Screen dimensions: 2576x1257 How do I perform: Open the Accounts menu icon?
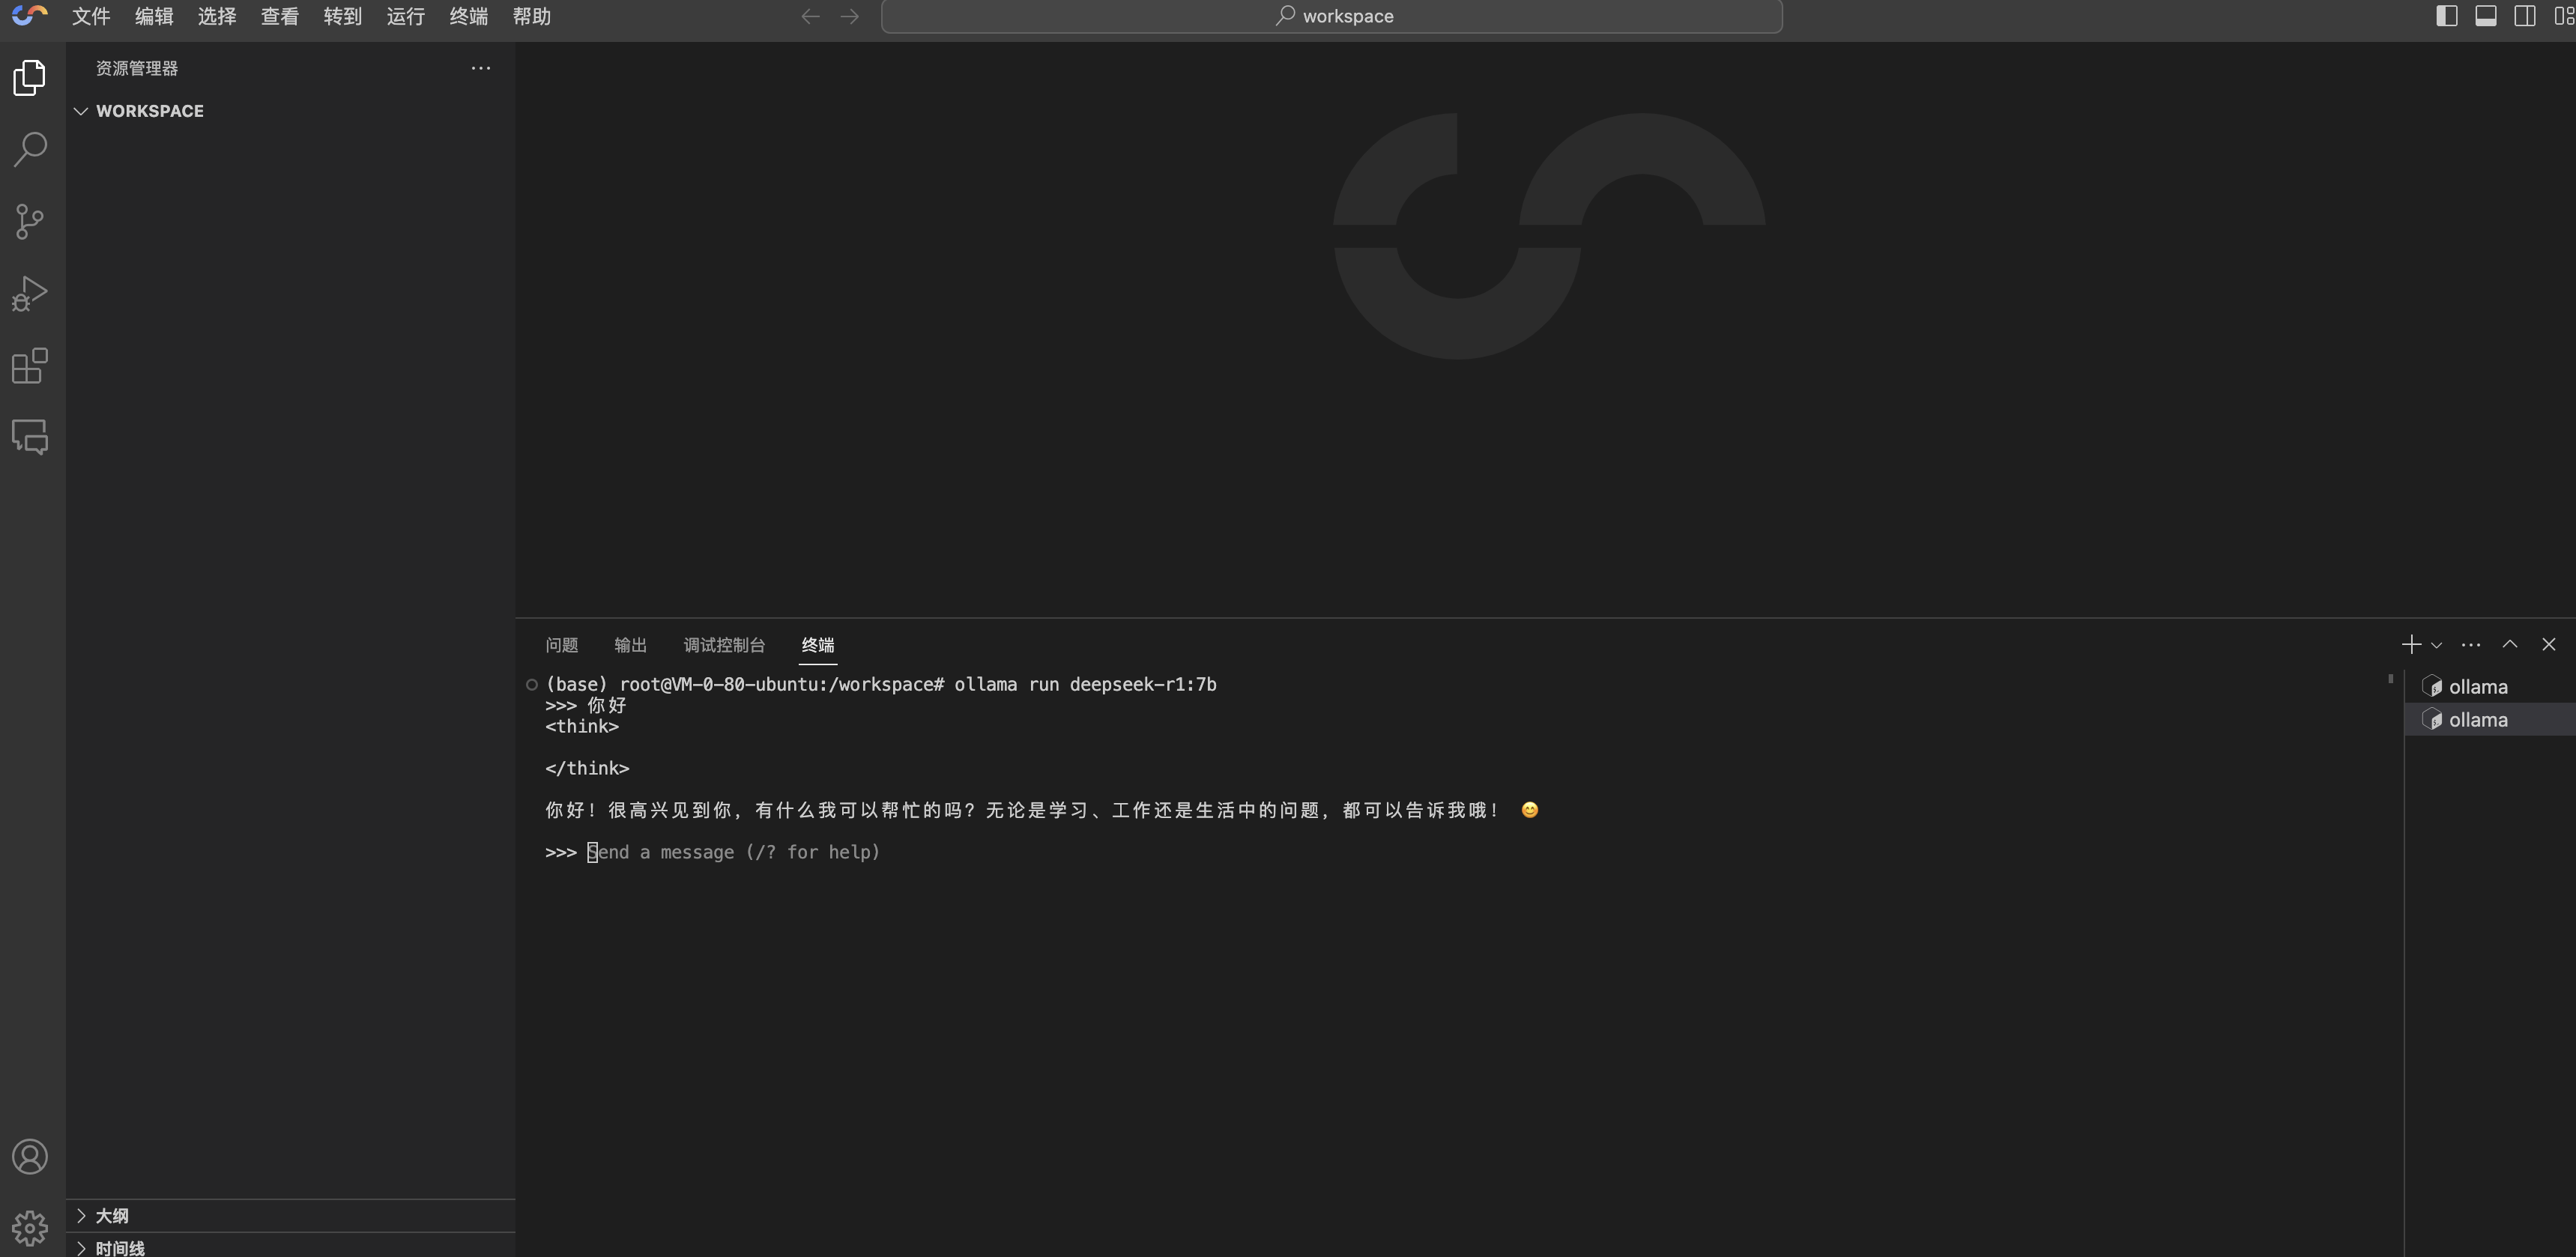pos(30,1156)
